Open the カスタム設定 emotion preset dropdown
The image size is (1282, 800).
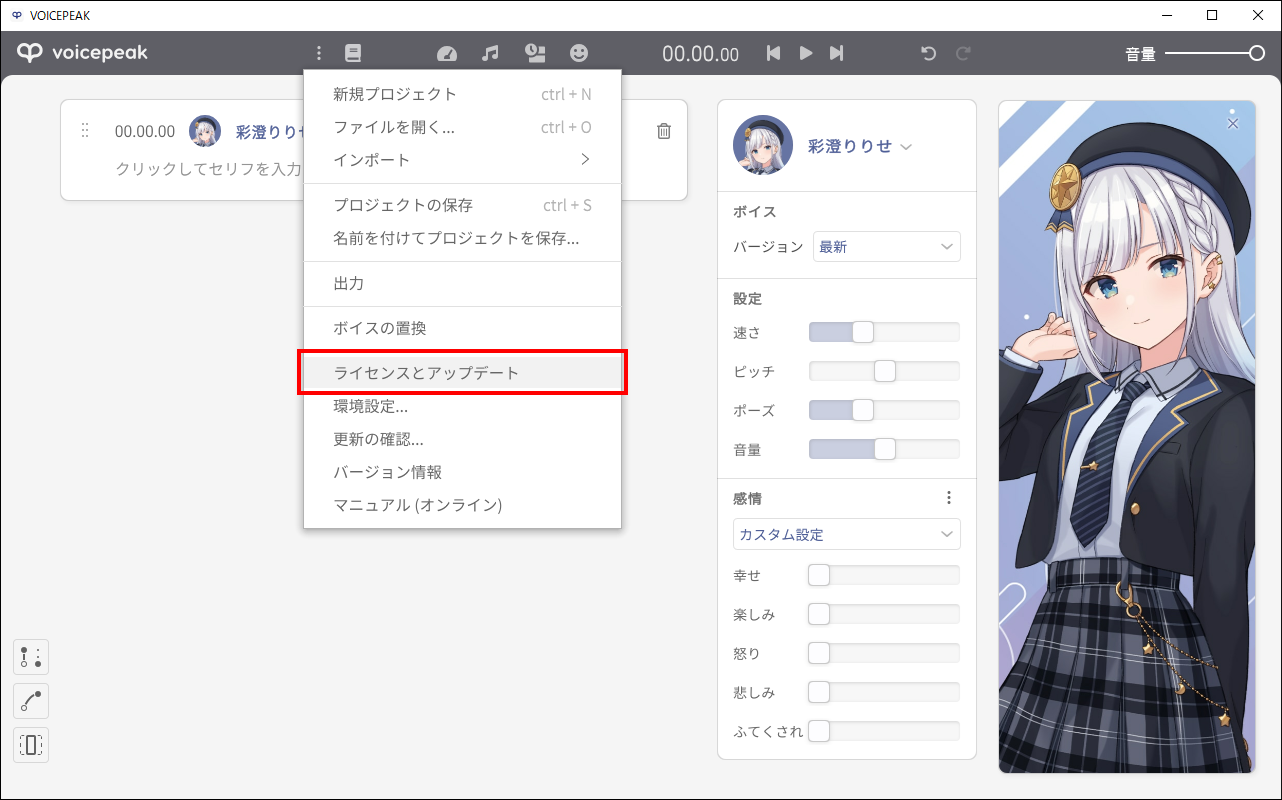(x=847, y=534)
